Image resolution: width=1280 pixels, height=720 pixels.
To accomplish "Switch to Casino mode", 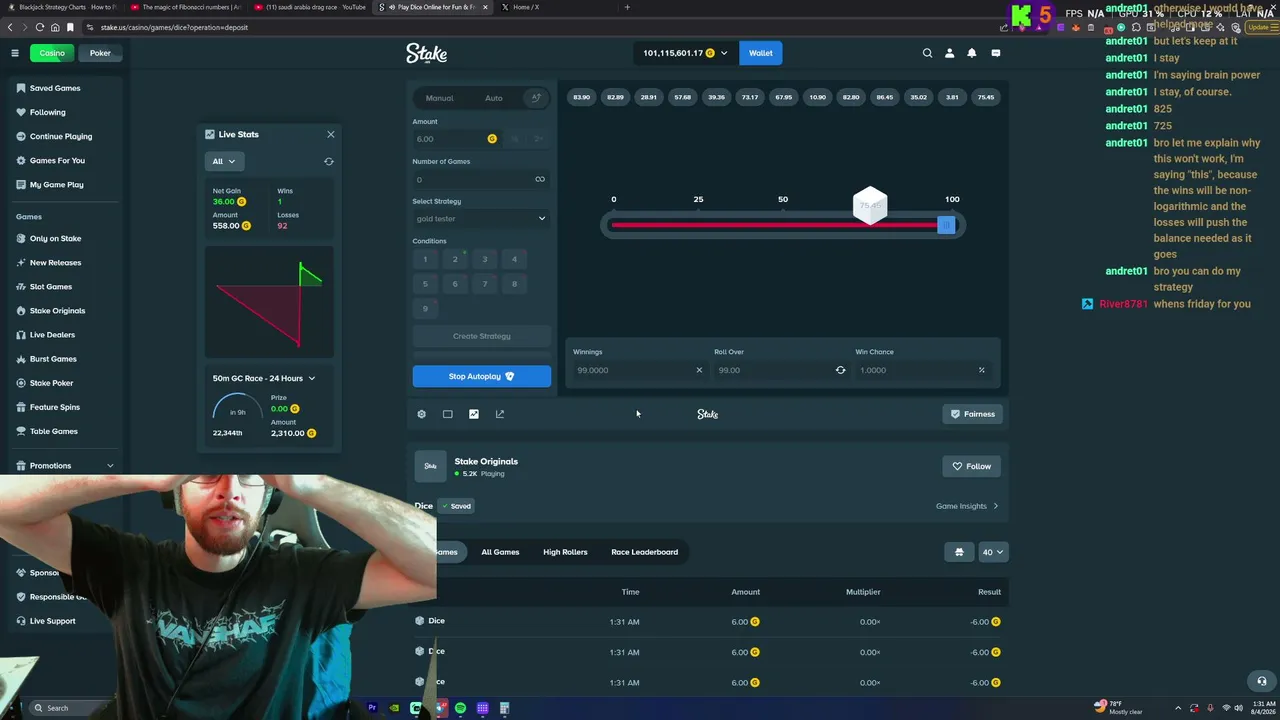I will pyautogui.click(x=52, y=53).
